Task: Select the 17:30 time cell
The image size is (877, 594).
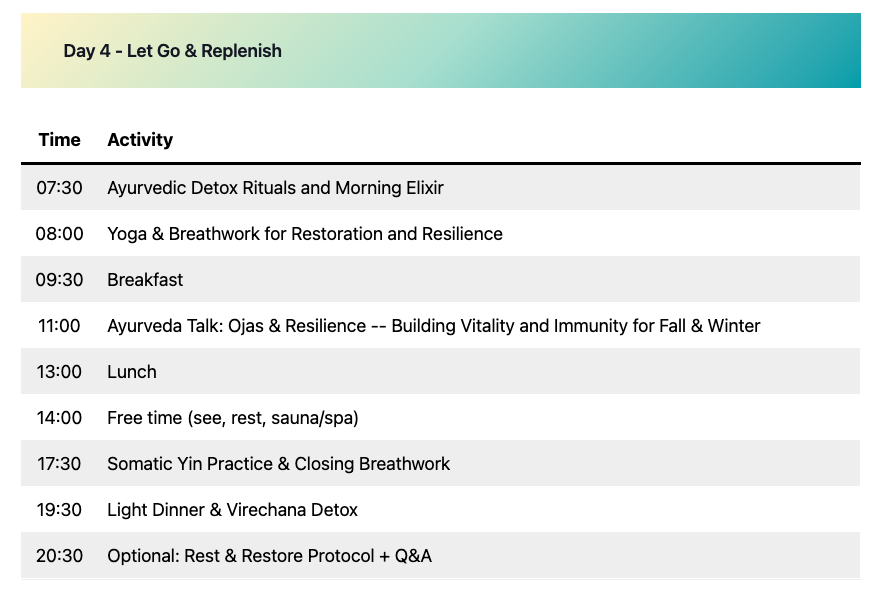Action: [59, 464]
